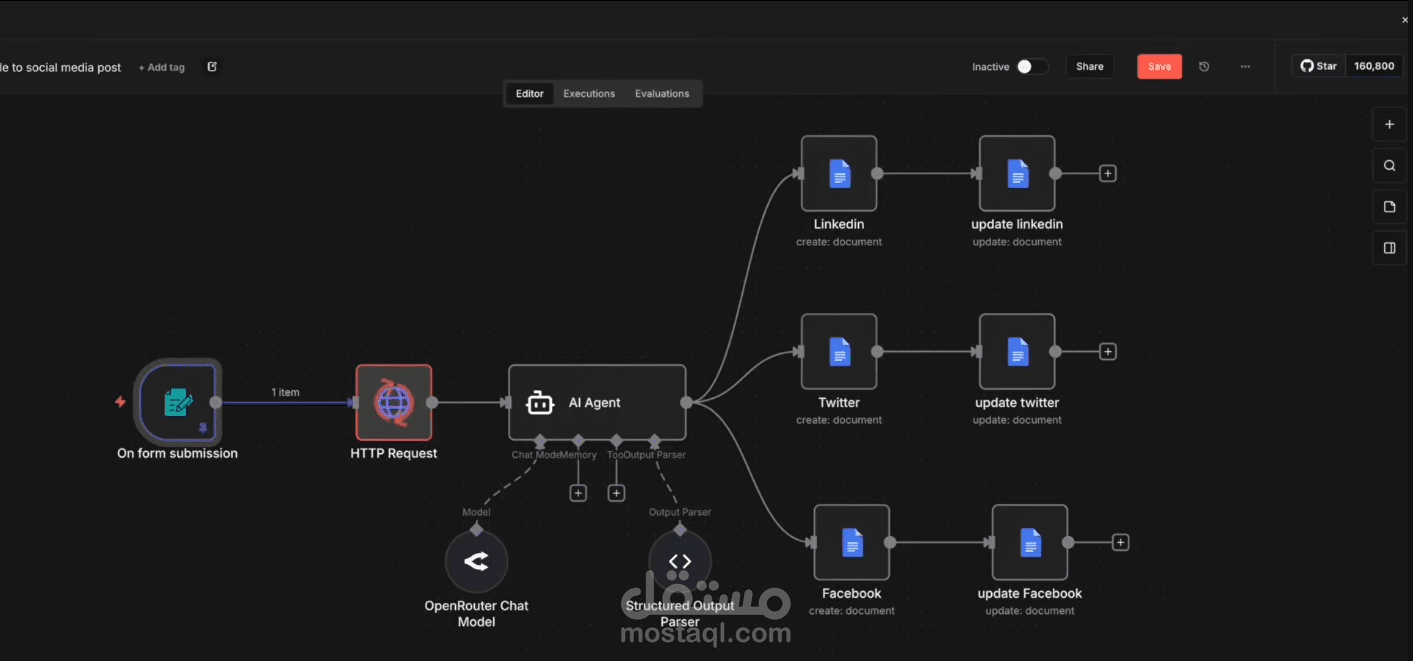The width and height of the screenshot is (1413, 661).
Task: Click the Memory connector diamond on AI Agent
Action: point(578,440)
